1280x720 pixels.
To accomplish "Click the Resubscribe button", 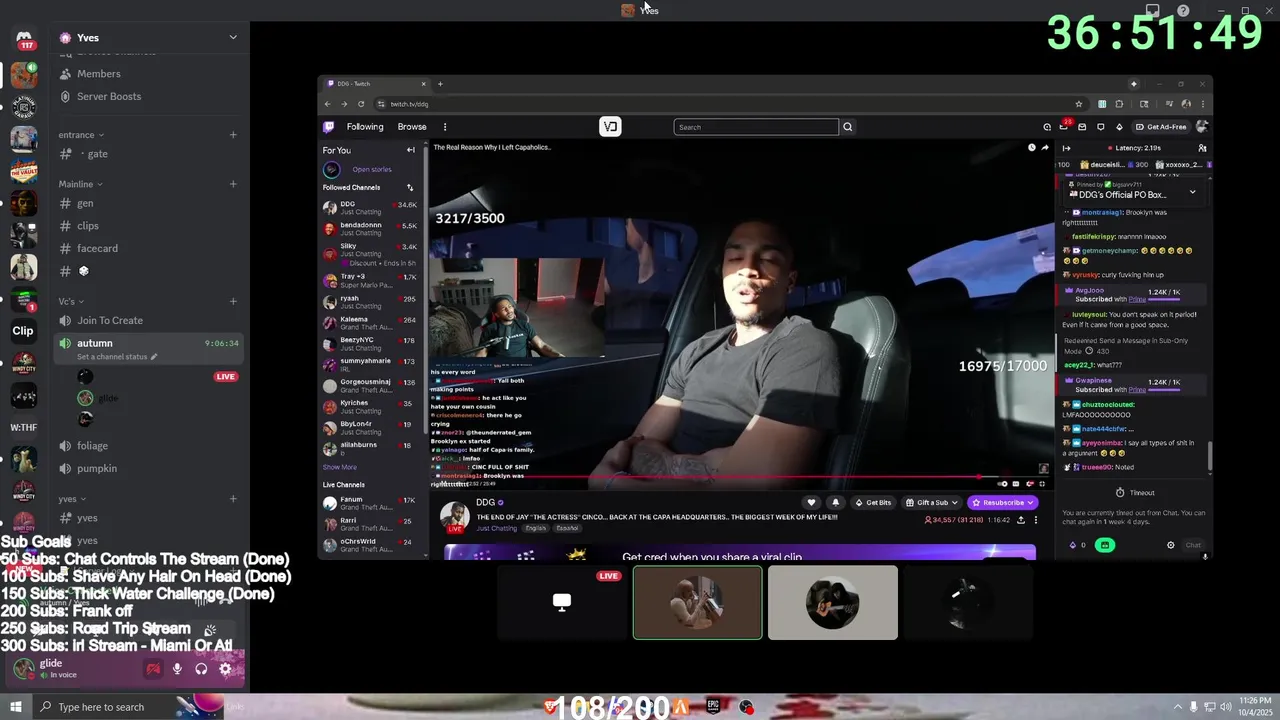I will (x=1003, y=502).
